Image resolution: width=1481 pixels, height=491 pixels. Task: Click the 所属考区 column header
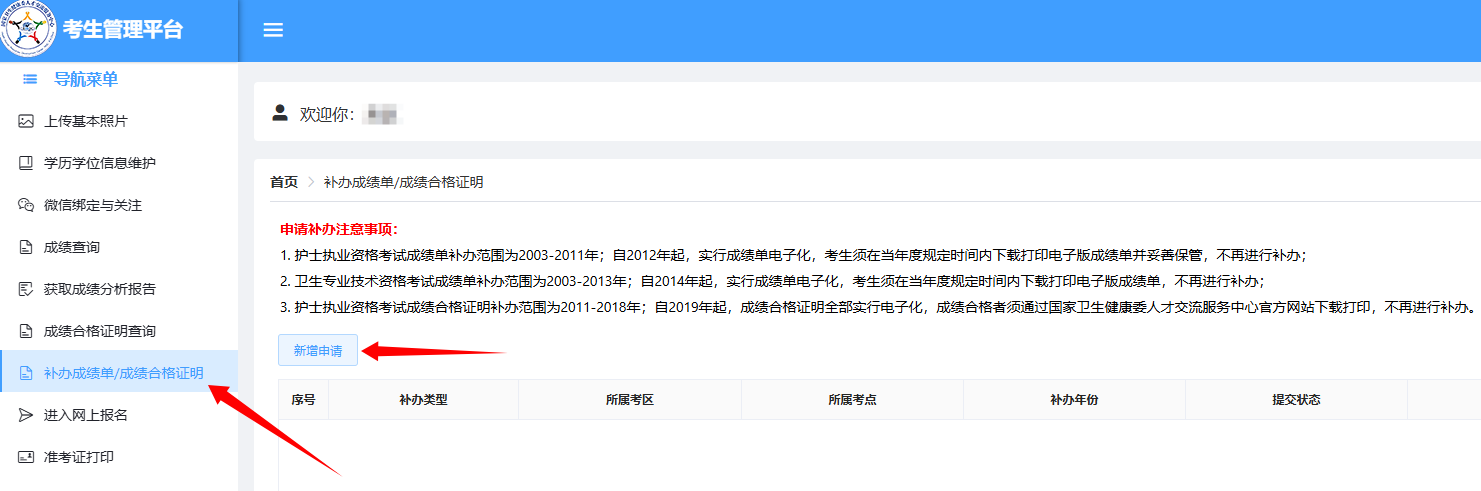(629, 400)
